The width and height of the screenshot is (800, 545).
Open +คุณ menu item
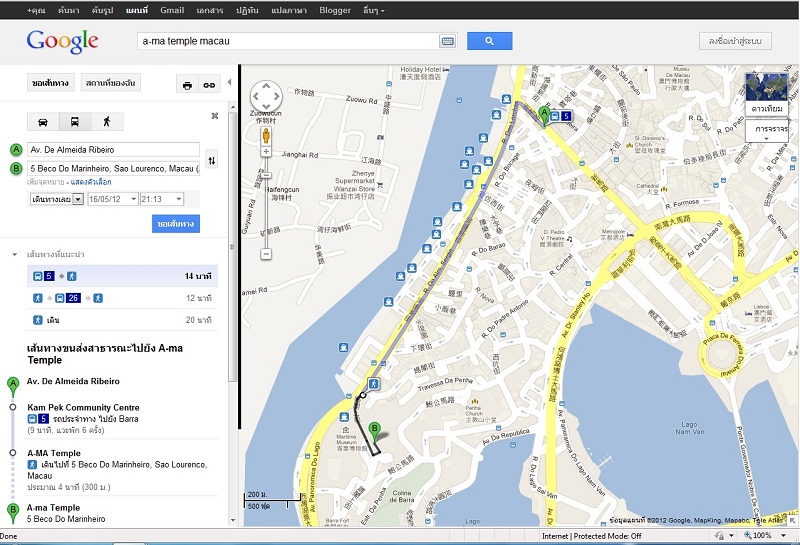pyautogui.click(x=36, y=10)
